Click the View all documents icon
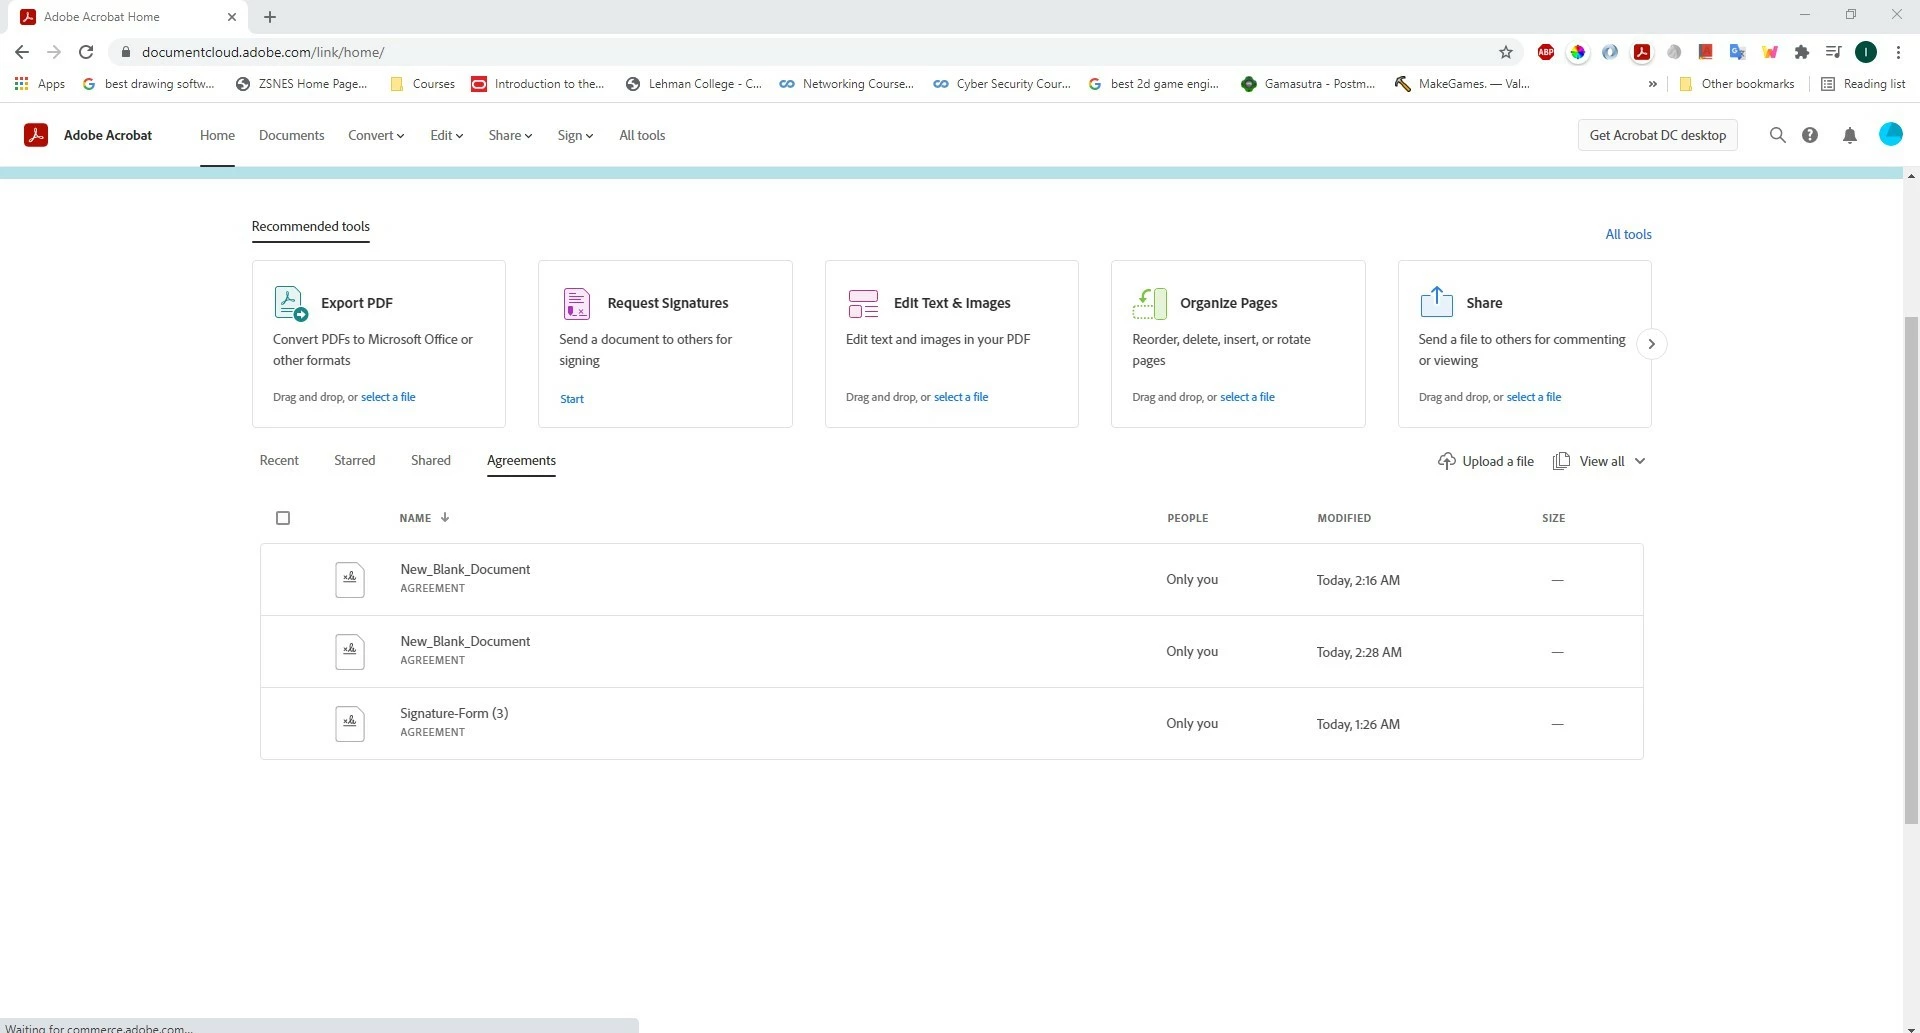The height and width of the screenshot is (1033, 1920). point(1561,461)
